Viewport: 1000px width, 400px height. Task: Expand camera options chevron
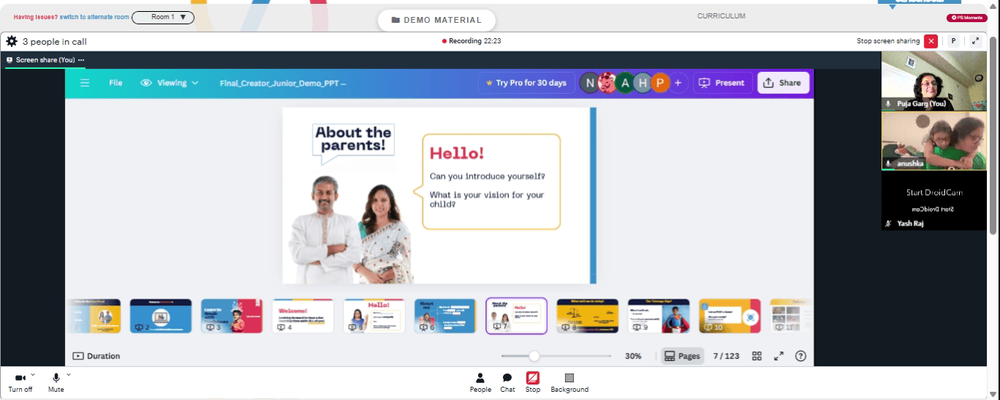pos(33,374)
